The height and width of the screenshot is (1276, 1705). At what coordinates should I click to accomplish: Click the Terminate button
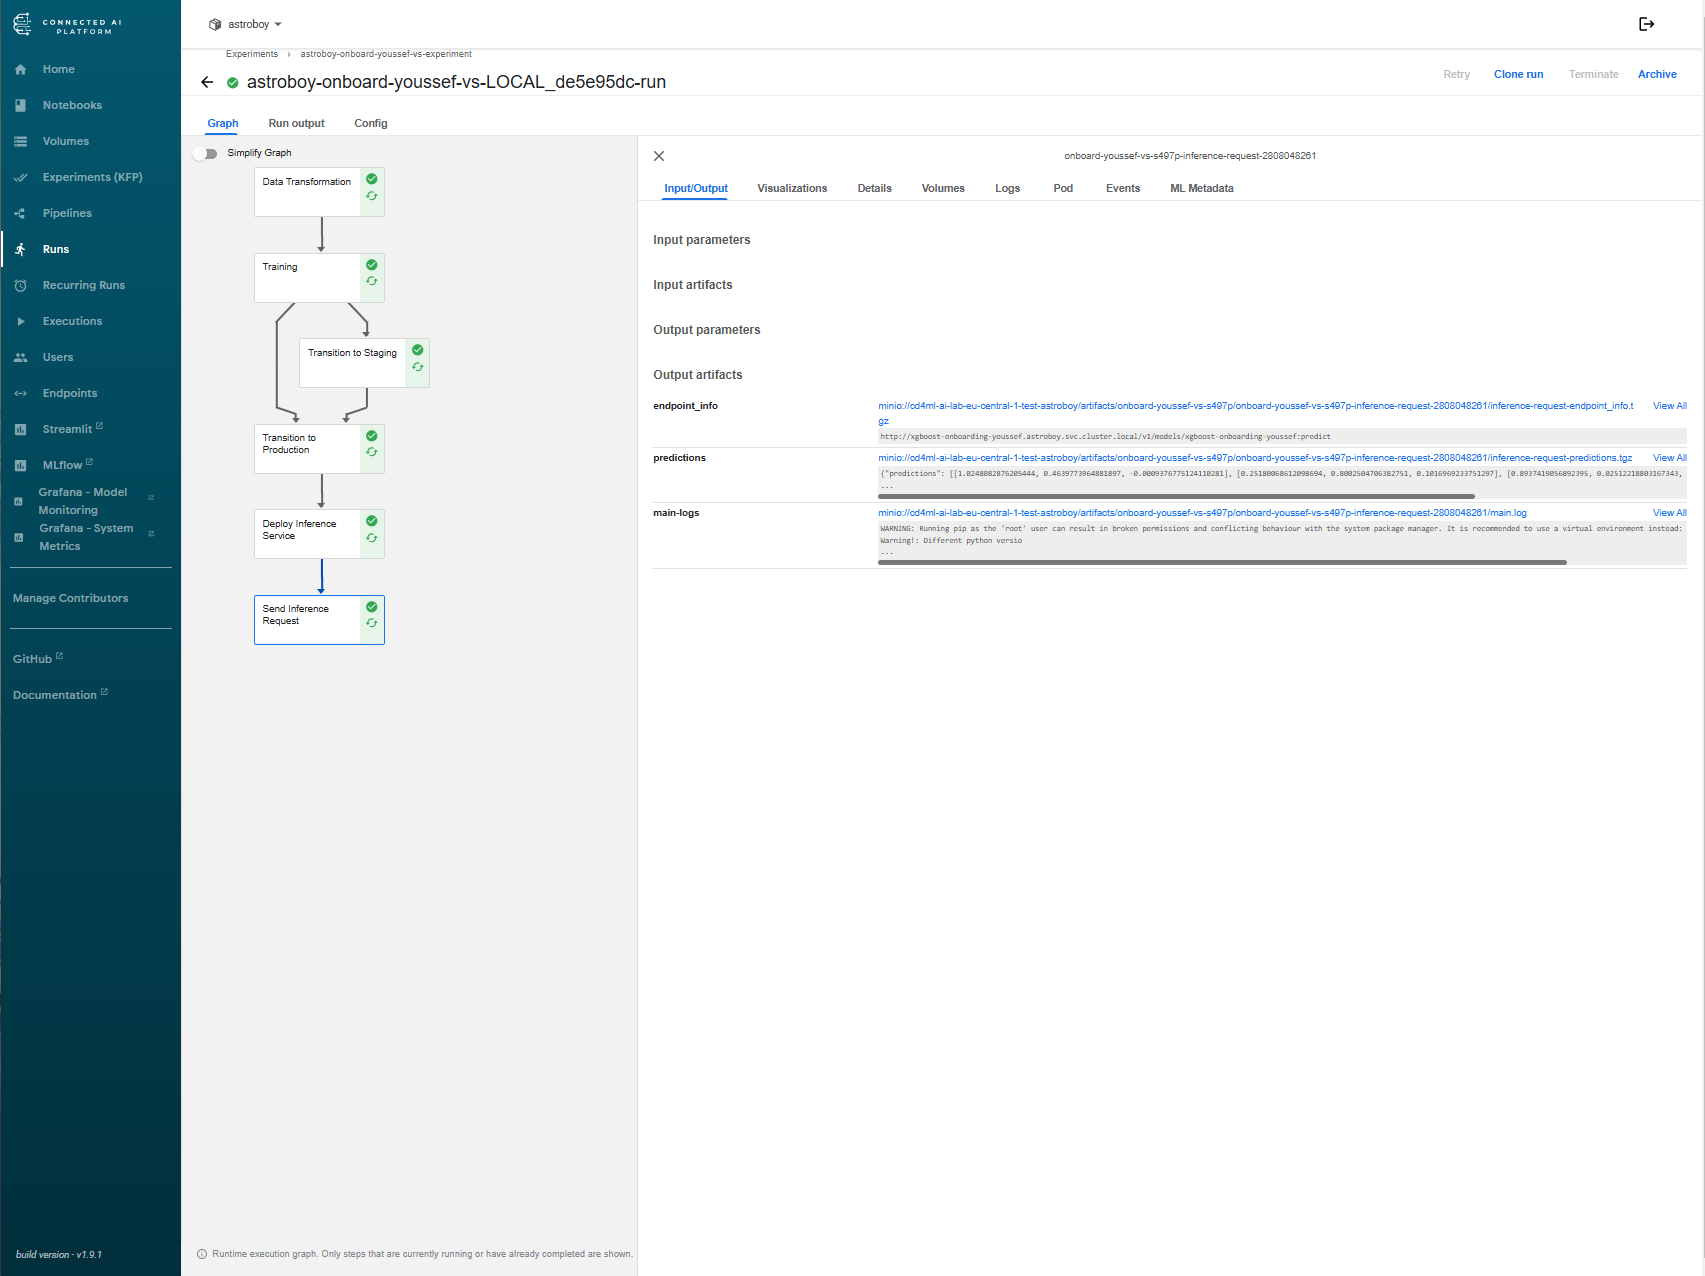pyautogui.click(x=1593, y=74)
